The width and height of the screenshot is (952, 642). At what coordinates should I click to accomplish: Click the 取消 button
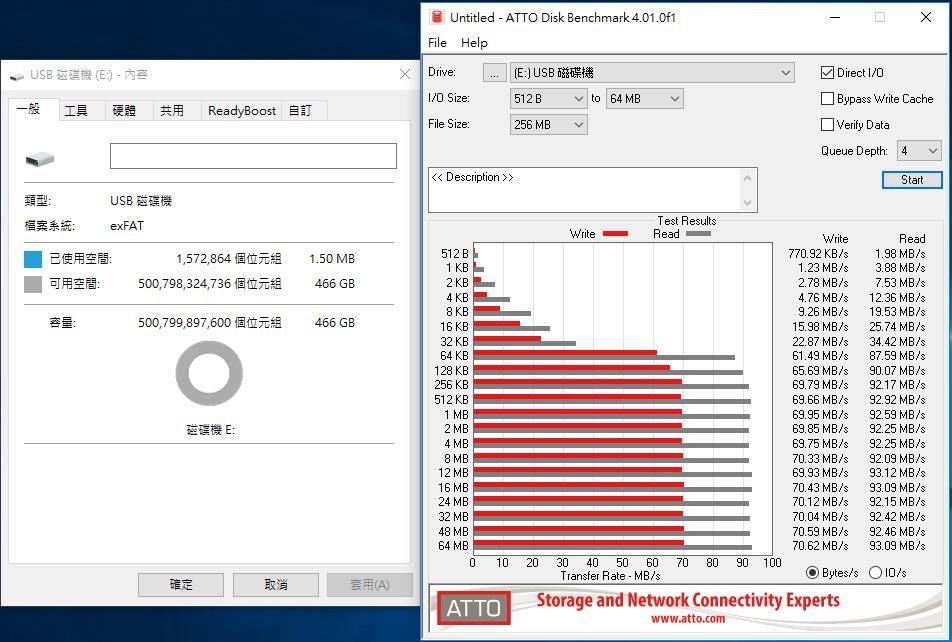coord(276,584)
